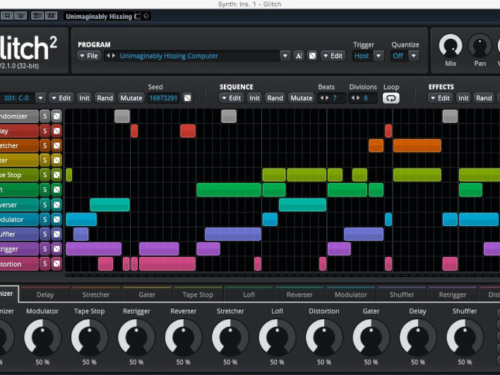This screenshot has height=375, width=500.
Task: Solo the Delay lane
Action: click(x=45, y=131)
